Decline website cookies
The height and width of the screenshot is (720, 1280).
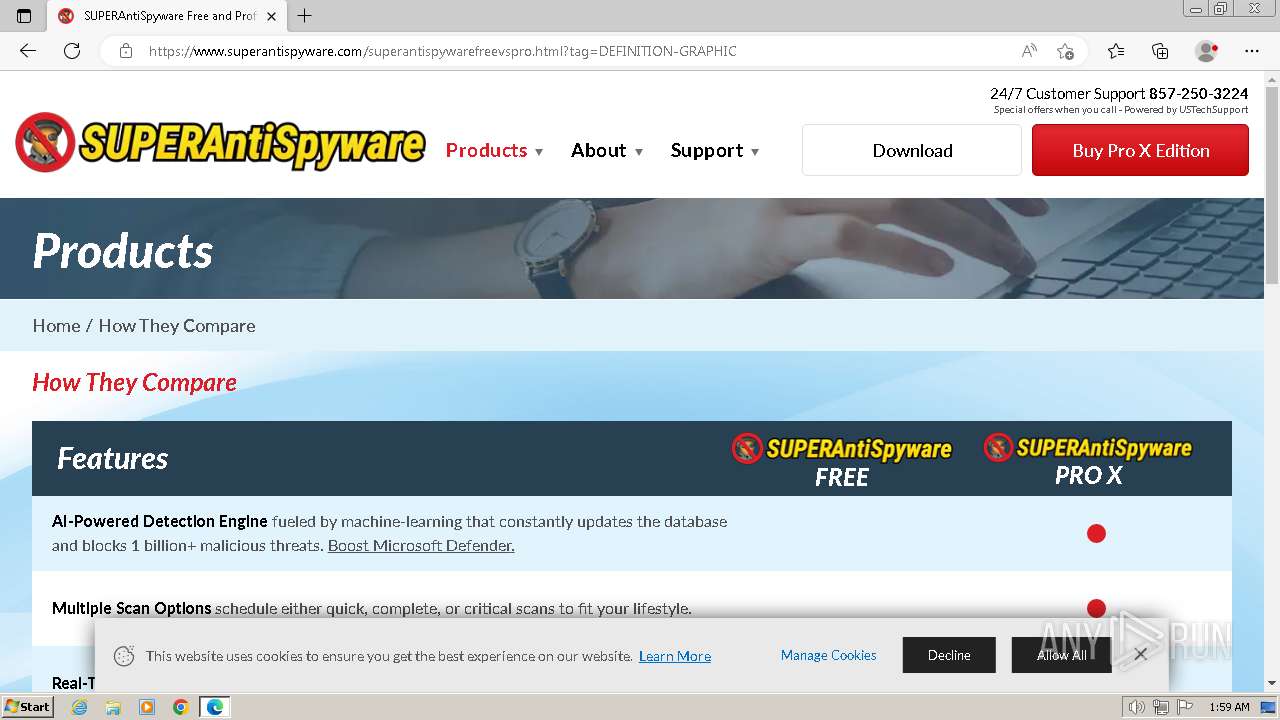click(949, 655)
